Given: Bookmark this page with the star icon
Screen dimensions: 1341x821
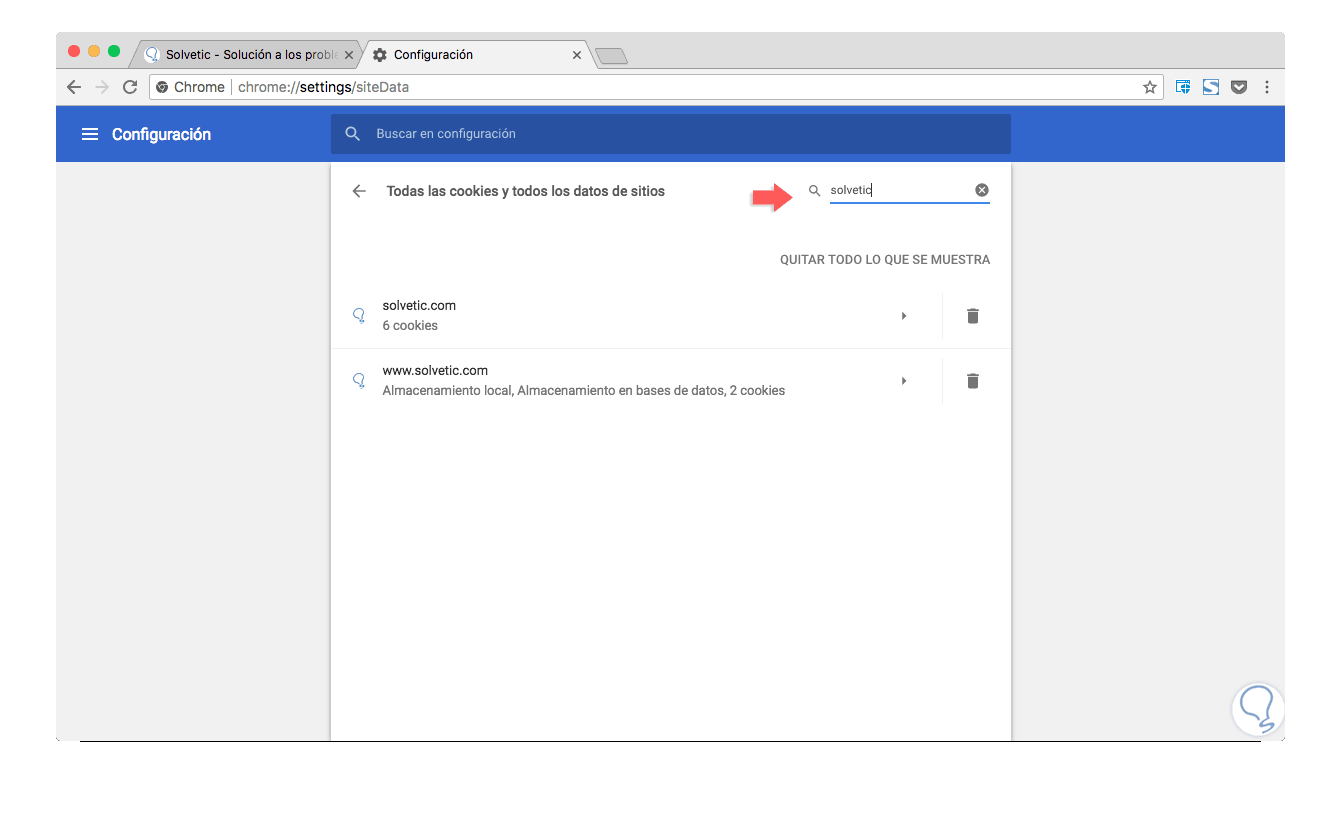Looking at the screenshot, I should tap(1150, 87).
